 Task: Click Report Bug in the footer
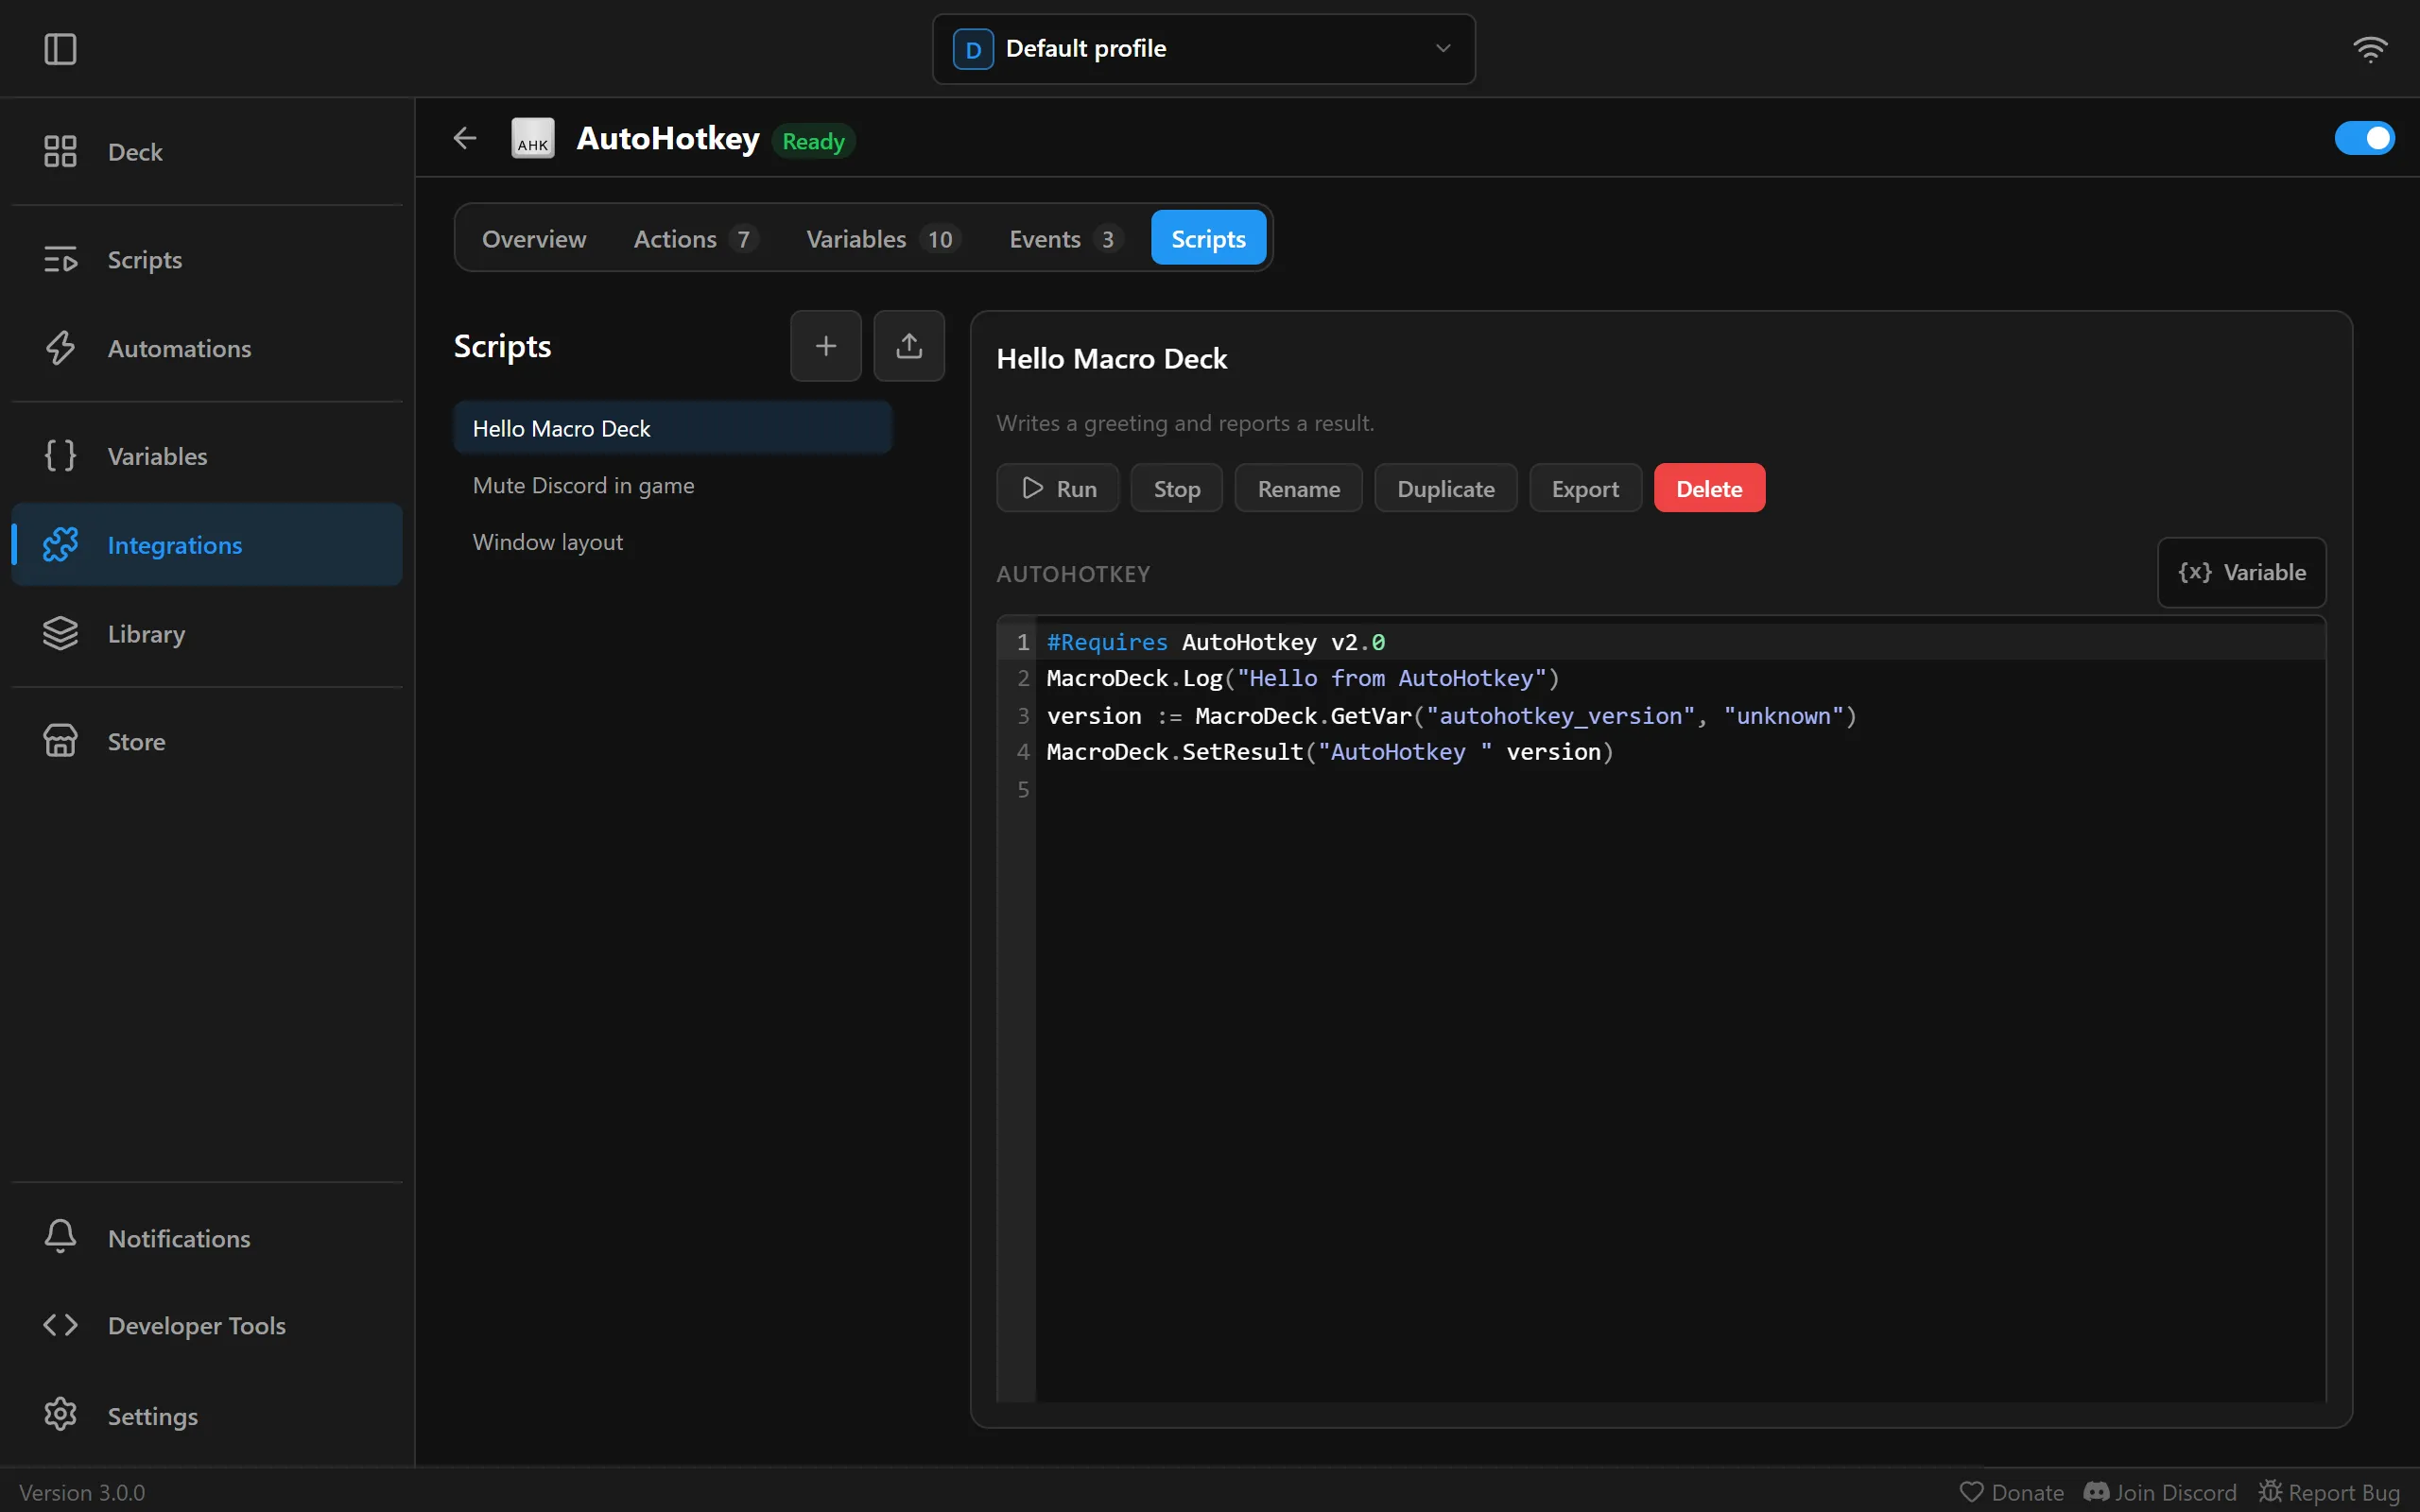click(x=2329, y=1492)
